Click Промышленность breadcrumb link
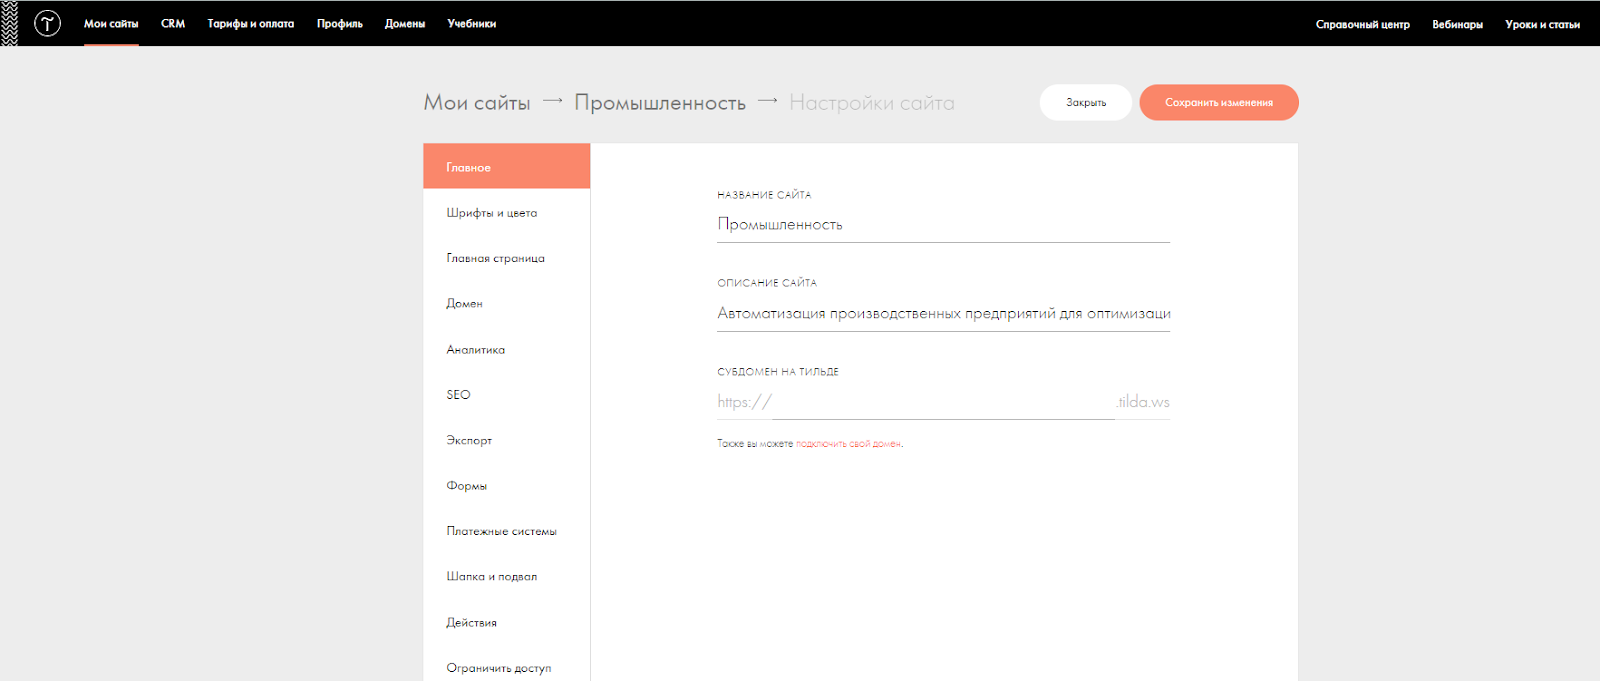 point(660,102)
